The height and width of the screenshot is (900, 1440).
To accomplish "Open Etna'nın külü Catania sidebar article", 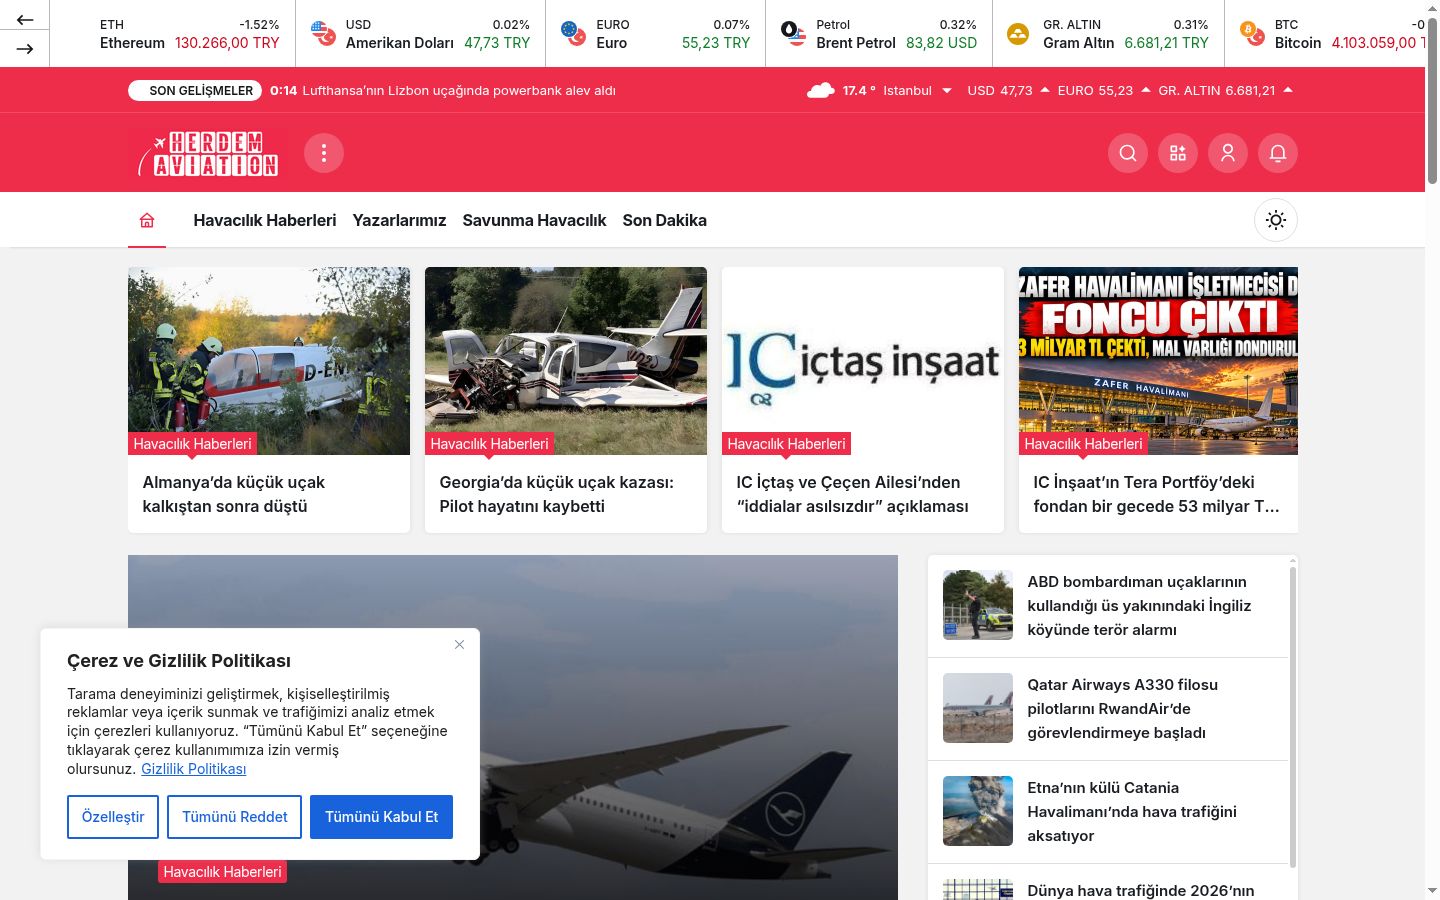I will (x=1132, y=811).
